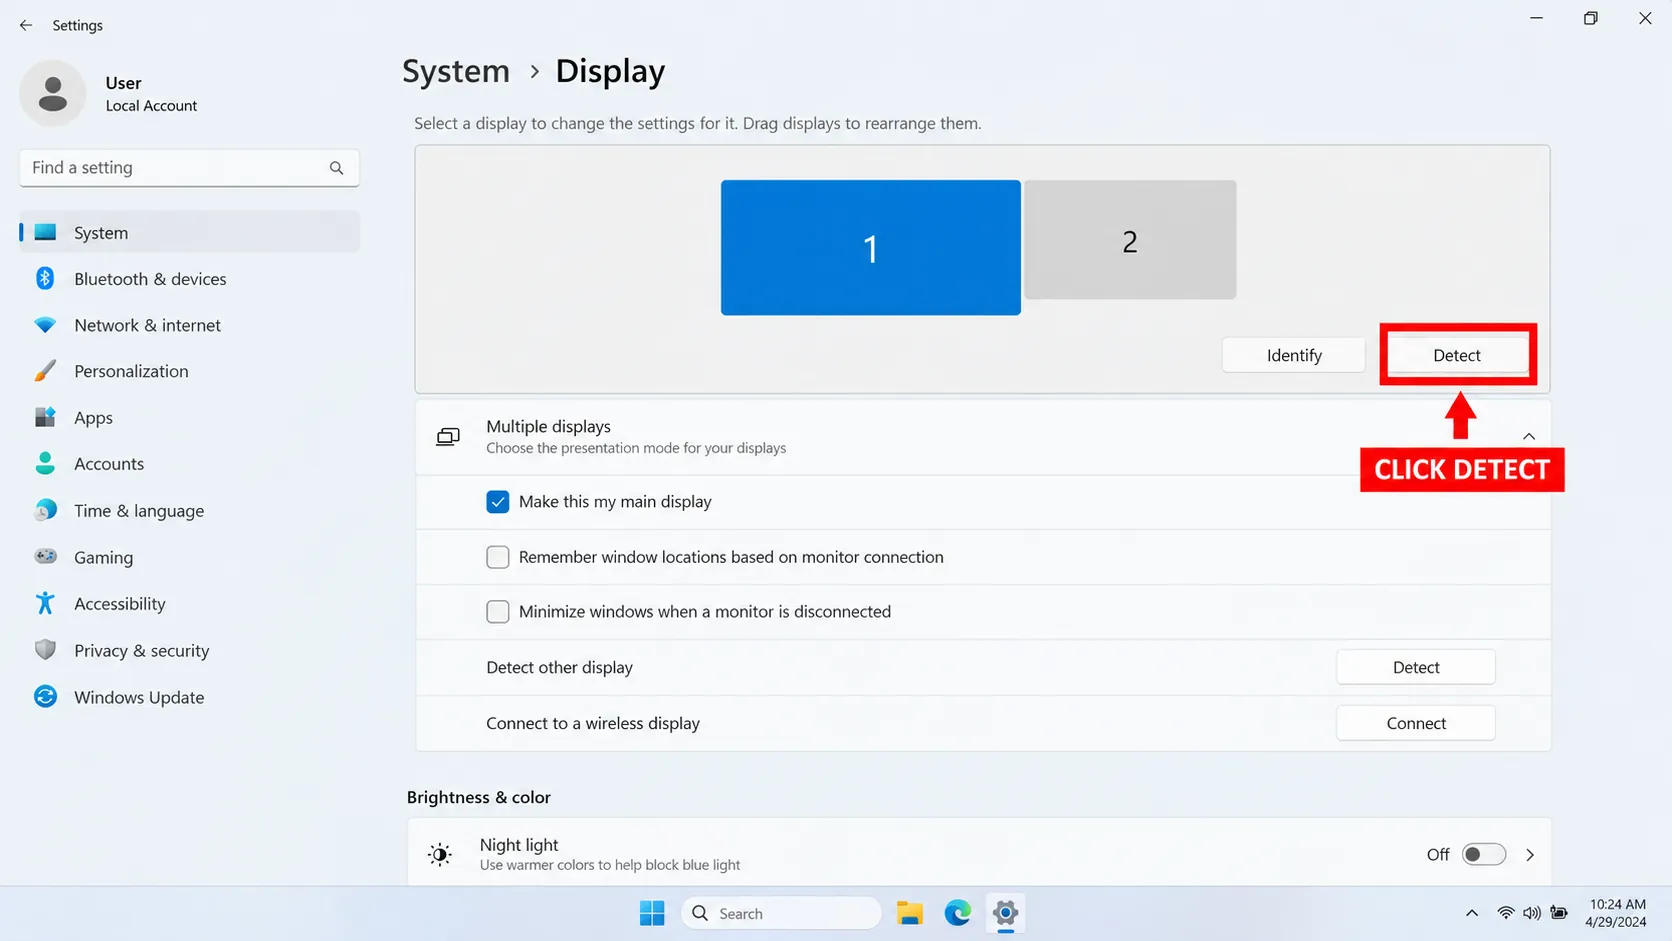Viewport: 1672px width, 941px height.
Task: Open the clock and date flyout
Action: pyautogui.click(x=1617, y=913)
